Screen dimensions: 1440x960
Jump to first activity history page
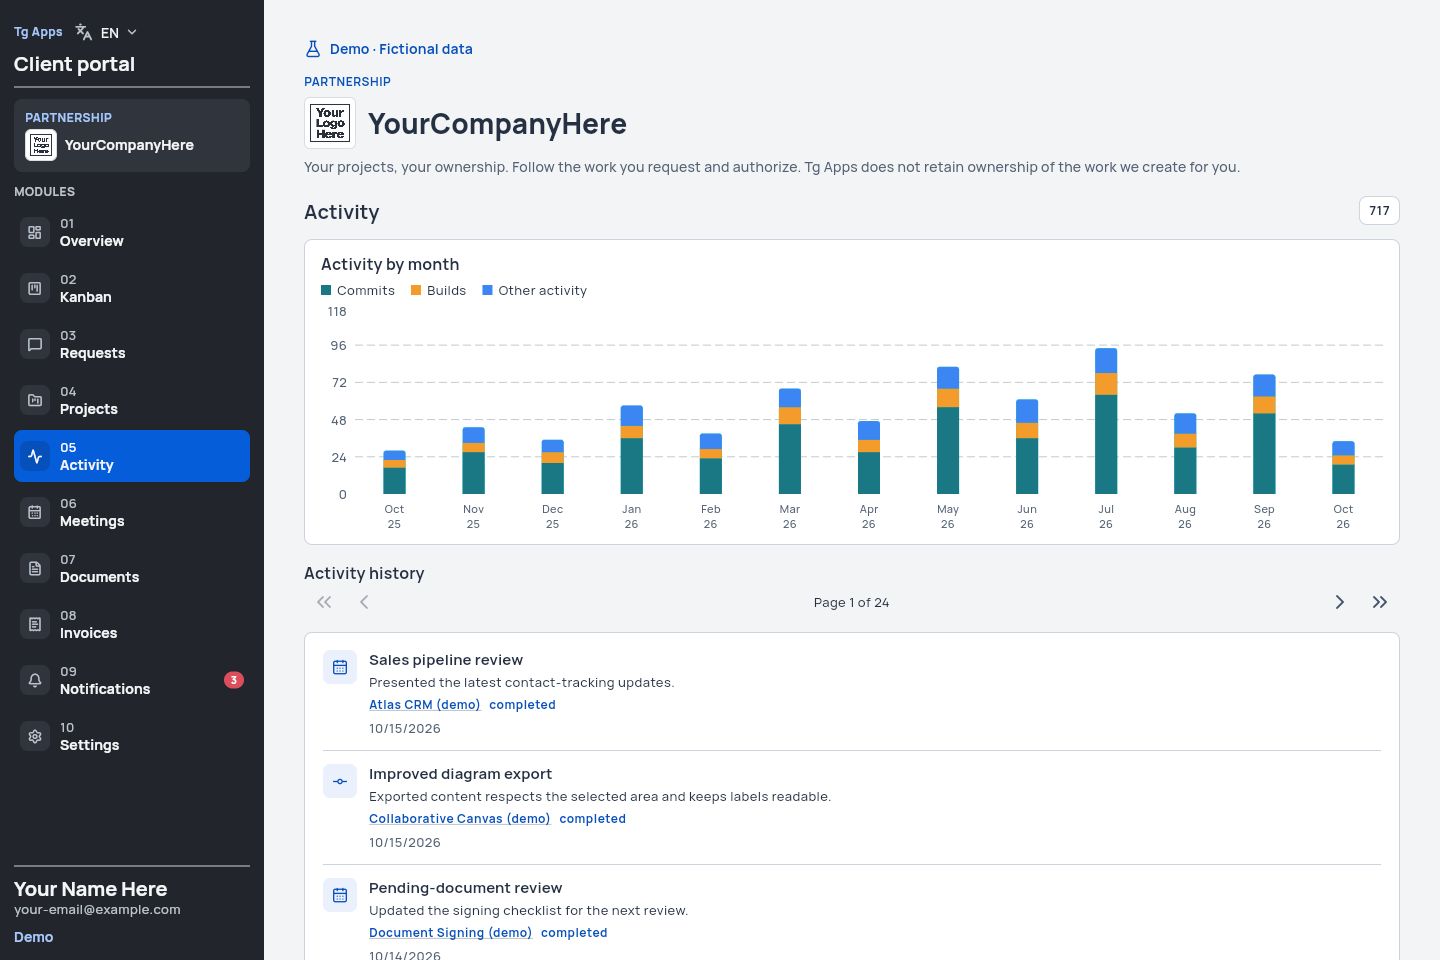pyautogui.click(x=324, y=602)
